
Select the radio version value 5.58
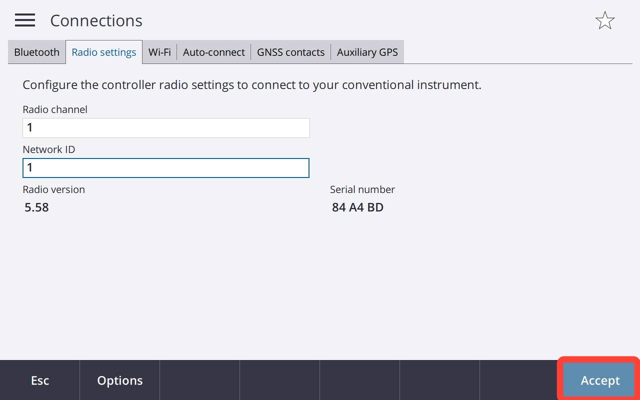coord(36,207)
